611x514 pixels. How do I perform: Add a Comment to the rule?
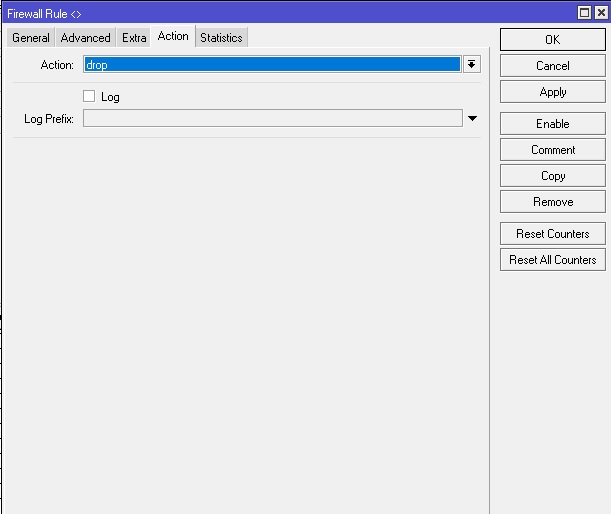(553, 150)
